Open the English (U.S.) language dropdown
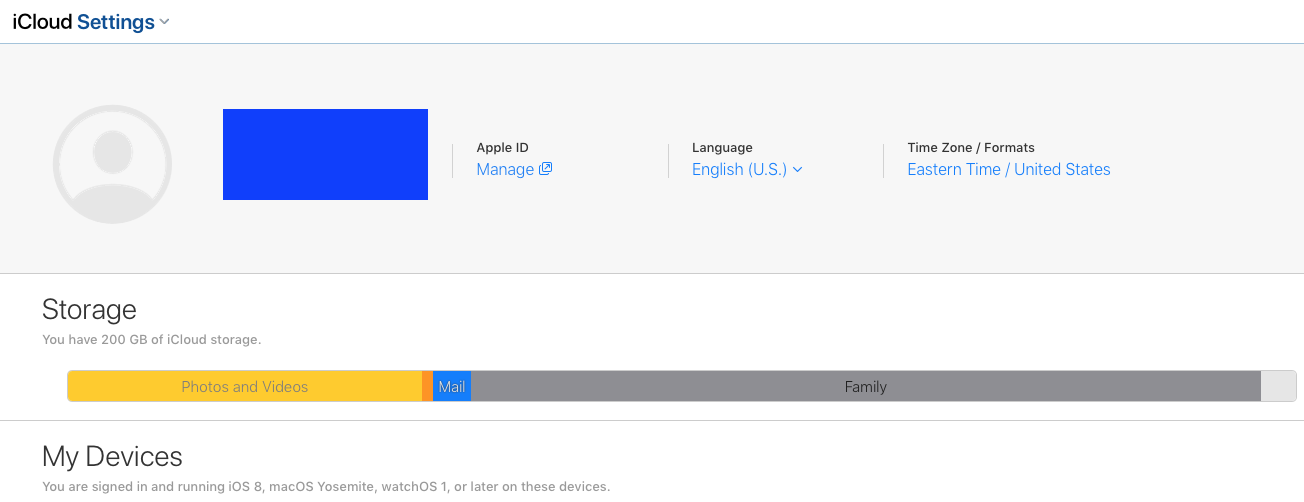Viewport: 1304px width, 502px height. tap(739, 170)
